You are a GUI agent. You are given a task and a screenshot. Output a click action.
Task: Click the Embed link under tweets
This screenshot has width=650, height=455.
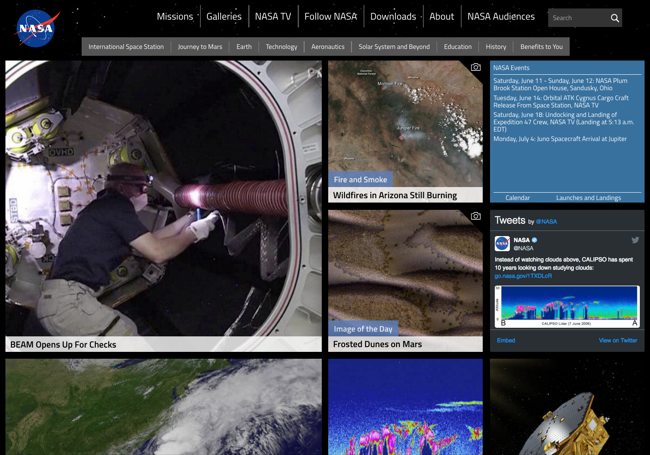506,341
